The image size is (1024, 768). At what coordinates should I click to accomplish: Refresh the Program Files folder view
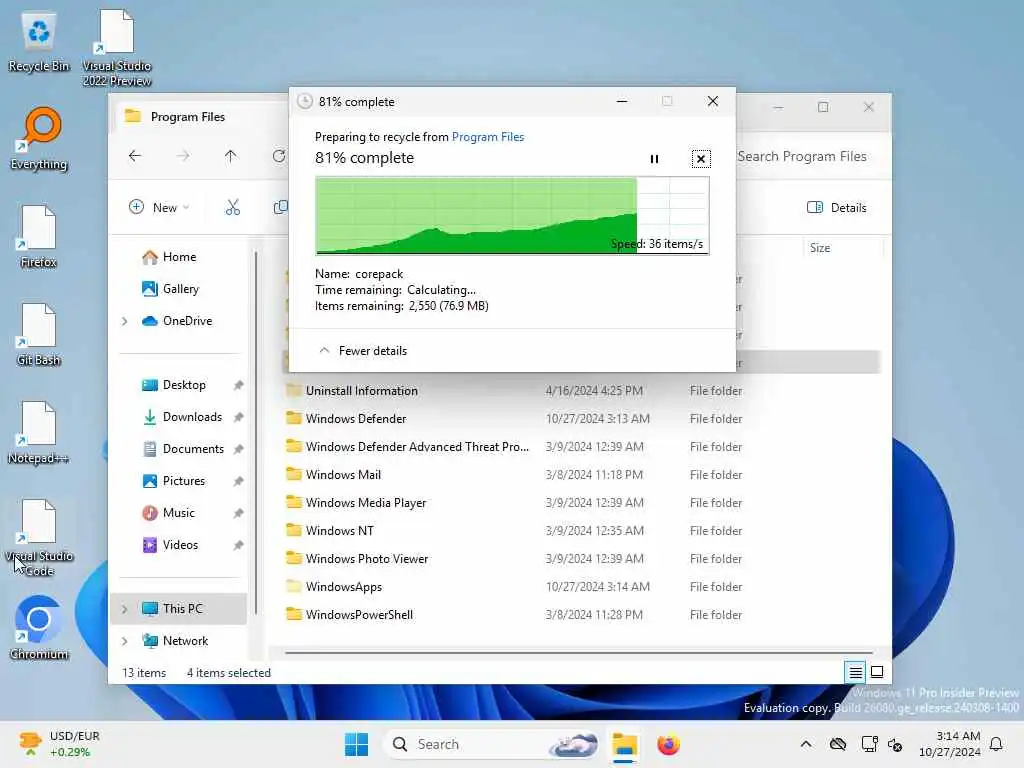(279, 156)
